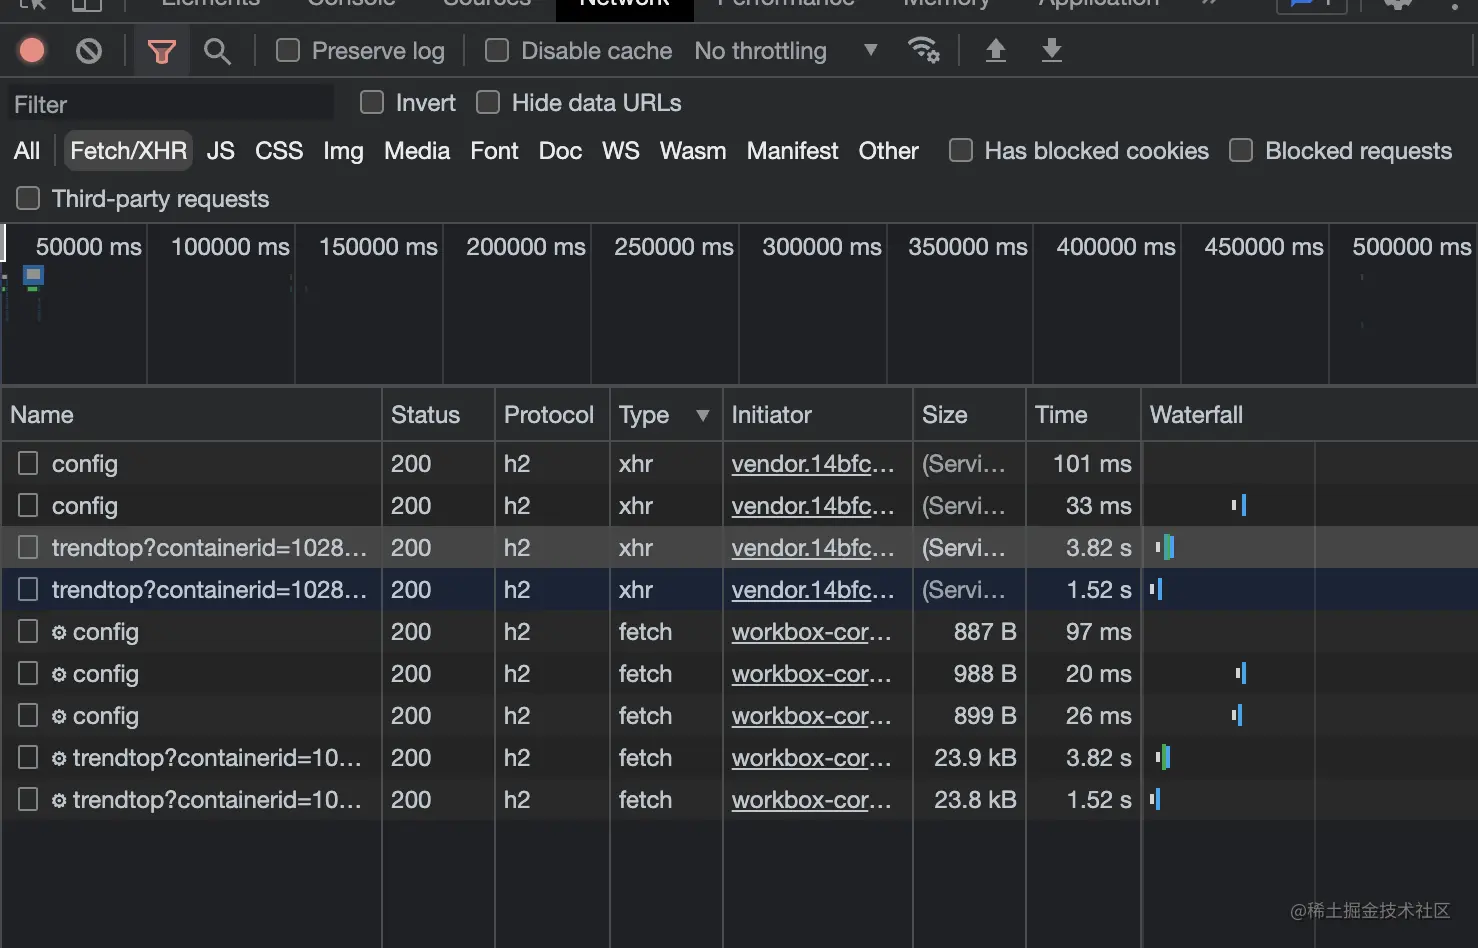Sort by the Status column header
The image size is (1478, 948).
[438, 415]
